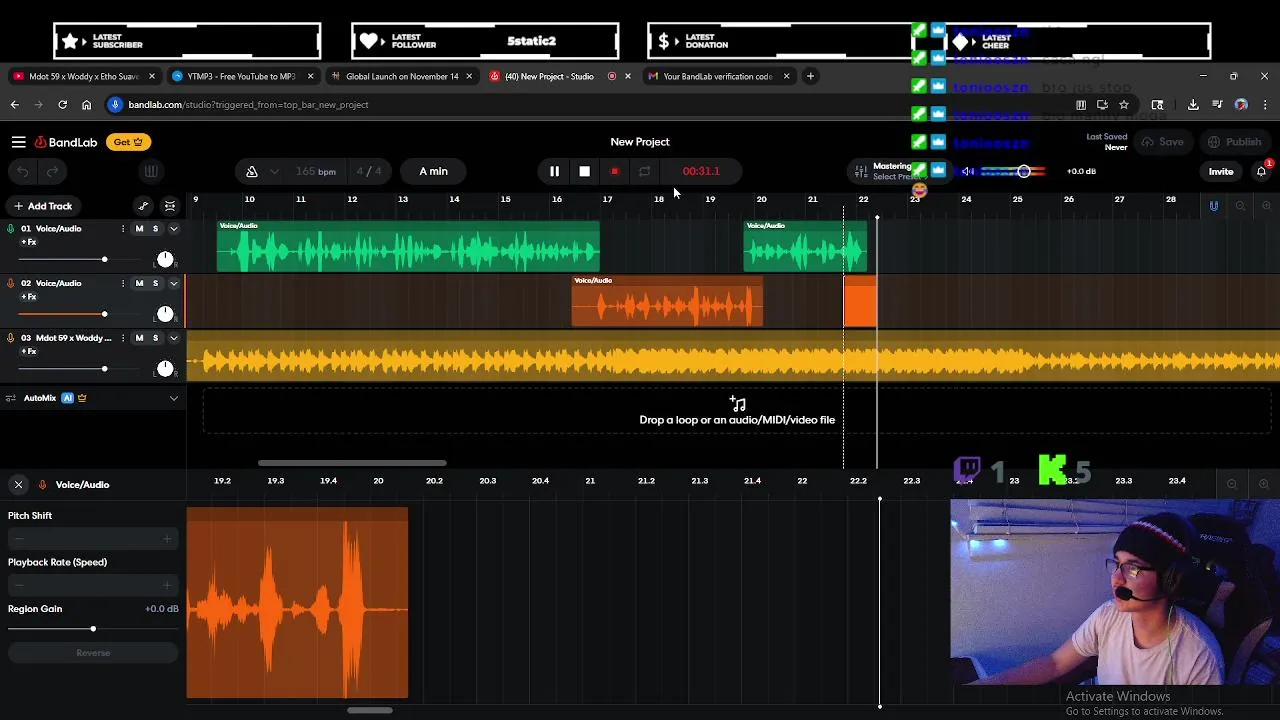Click the redo arrow icon

pyautogui.click(x=53, y=171)
